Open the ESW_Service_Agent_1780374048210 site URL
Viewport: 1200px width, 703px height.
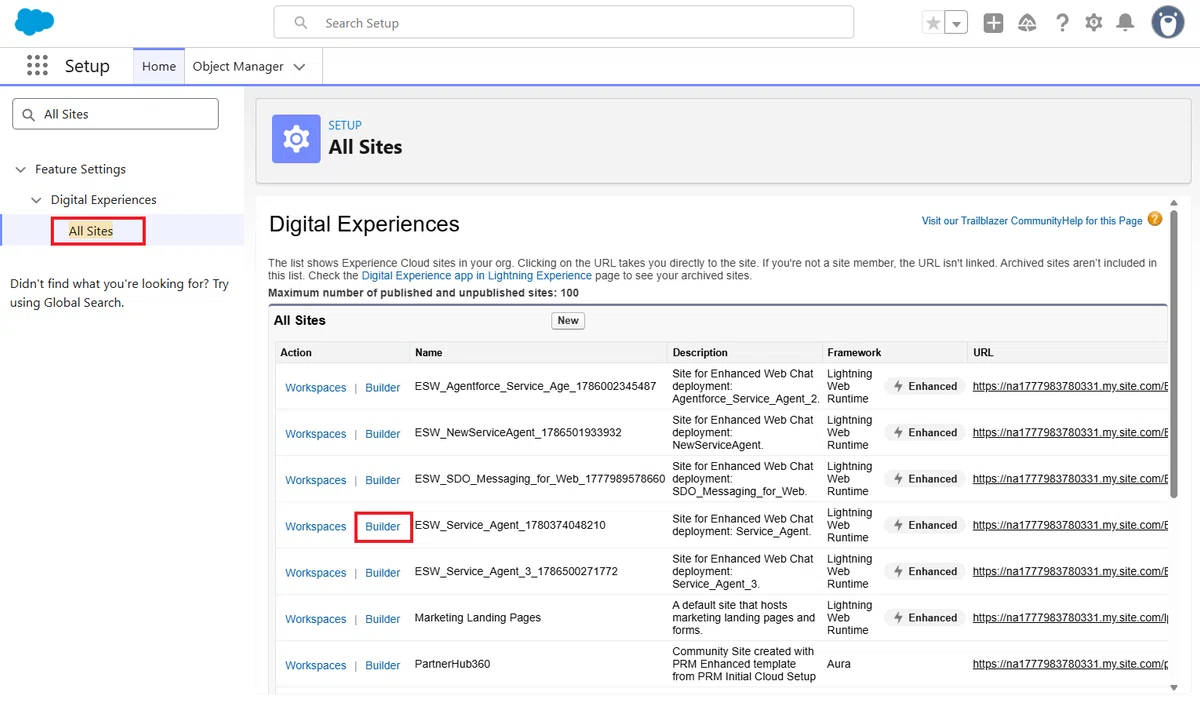point(1070,525)
